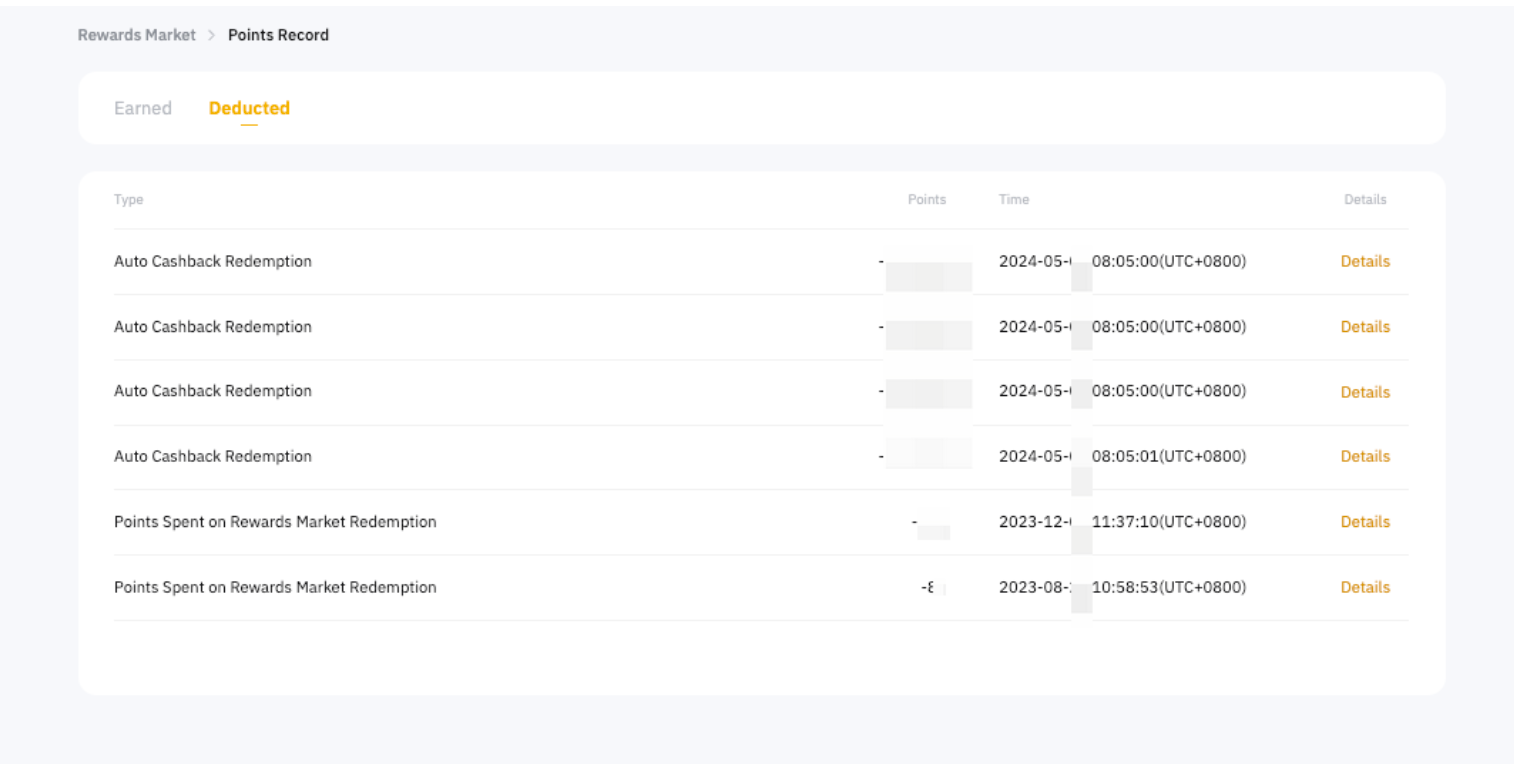Click the Points Record breadcrumb label
Image resolution: width=1514 pixels, height=764 pixels.
click(x=278, y=35)
